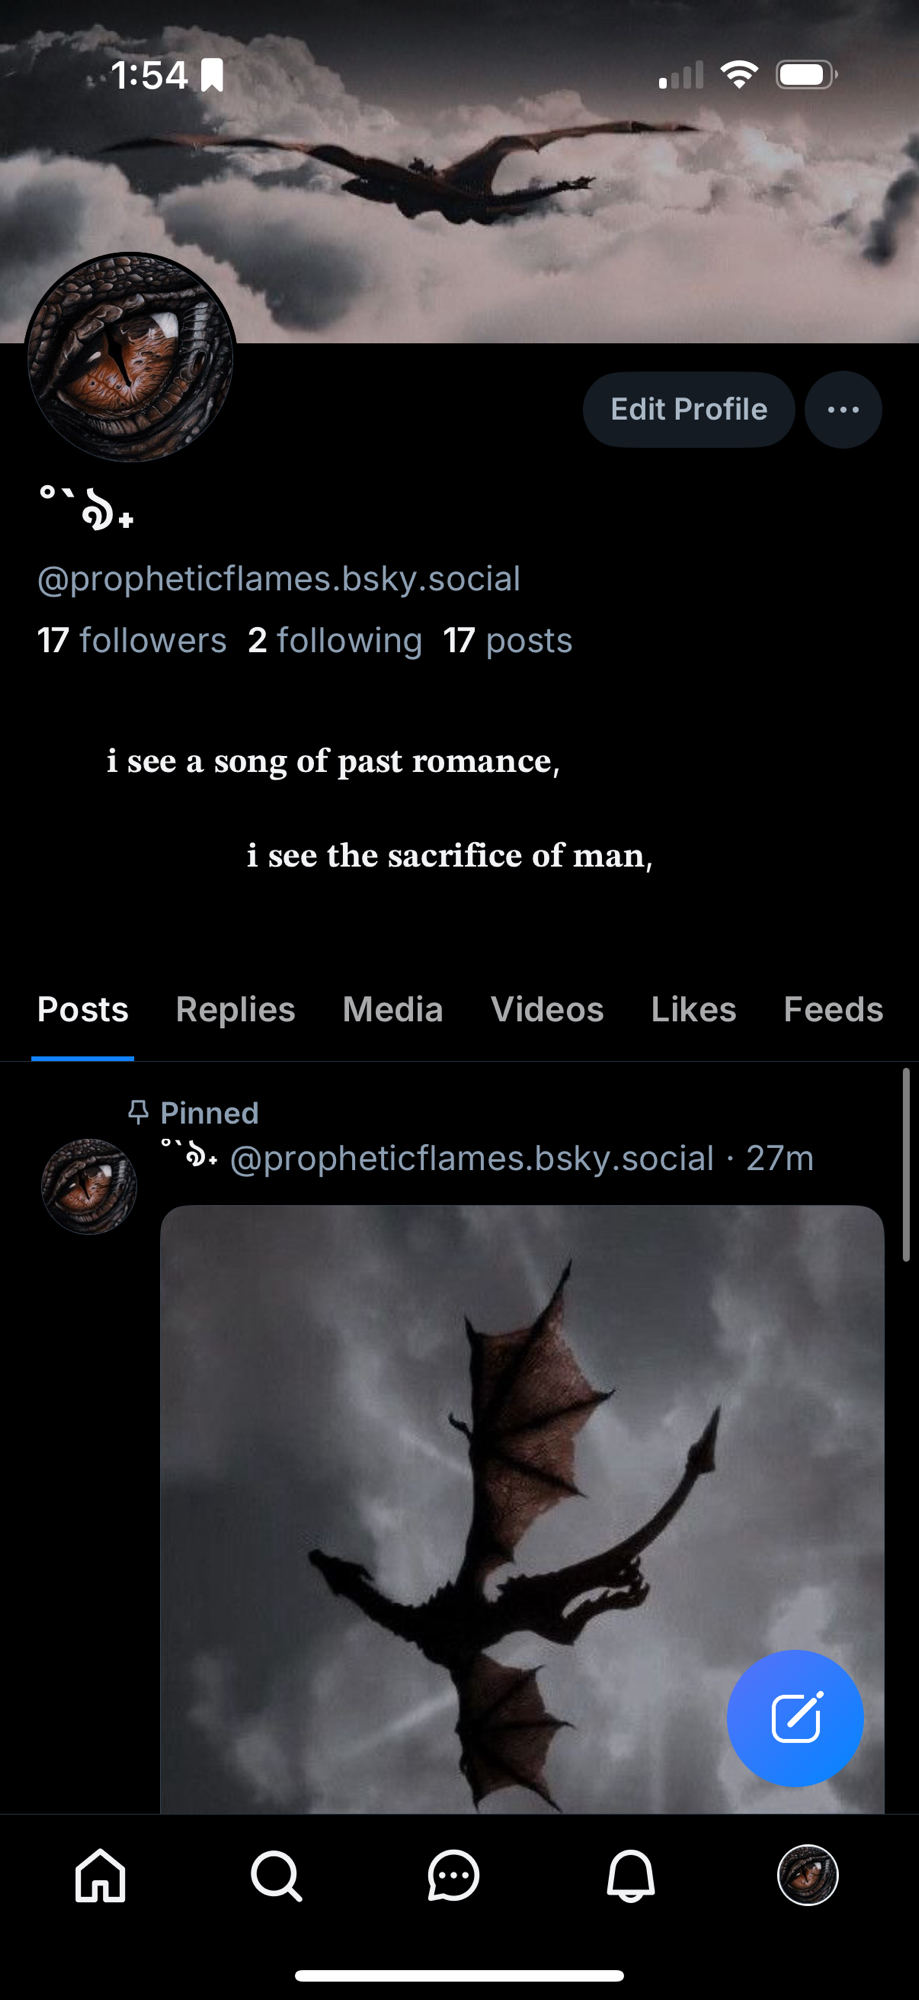Viewport: 919px width, 2000px height.
Task: Switch to the Media tab
Action: 392,1009
